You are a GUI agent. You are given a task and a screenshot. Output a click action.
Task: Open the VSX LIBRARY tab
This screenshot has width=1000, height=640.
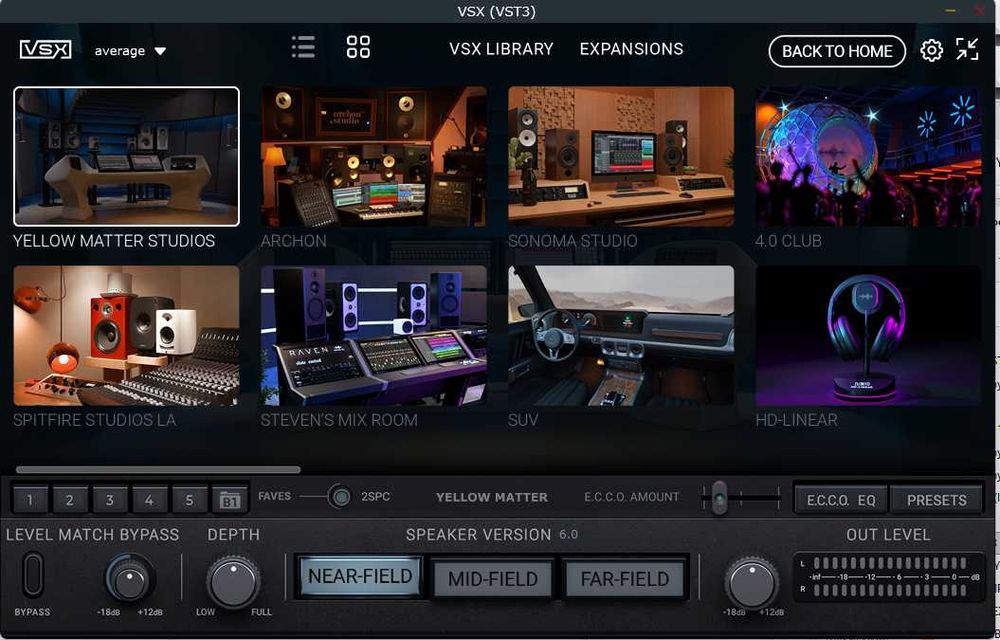(501, 49)
